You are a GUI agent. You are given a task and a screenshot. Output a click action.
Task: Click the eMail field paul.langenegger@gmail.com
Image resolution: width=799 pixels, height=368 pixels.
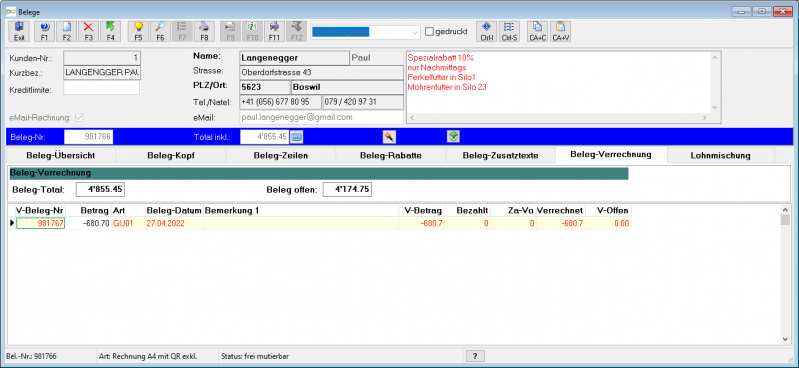point(322,117)
